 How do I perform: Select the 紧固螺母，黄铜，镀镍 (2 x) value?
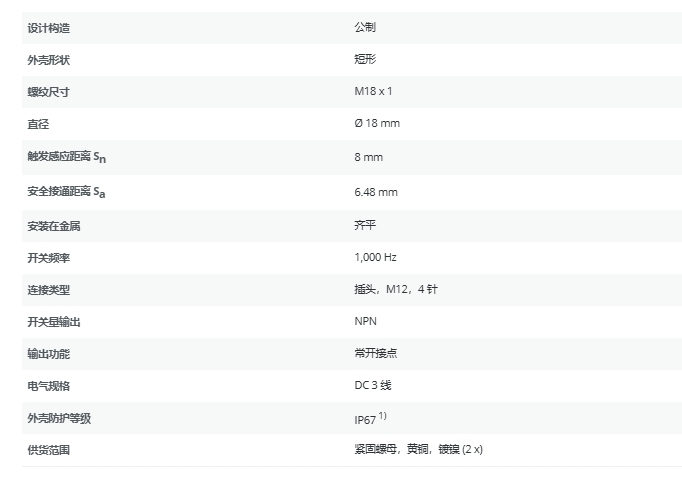(x=418, y=450)
